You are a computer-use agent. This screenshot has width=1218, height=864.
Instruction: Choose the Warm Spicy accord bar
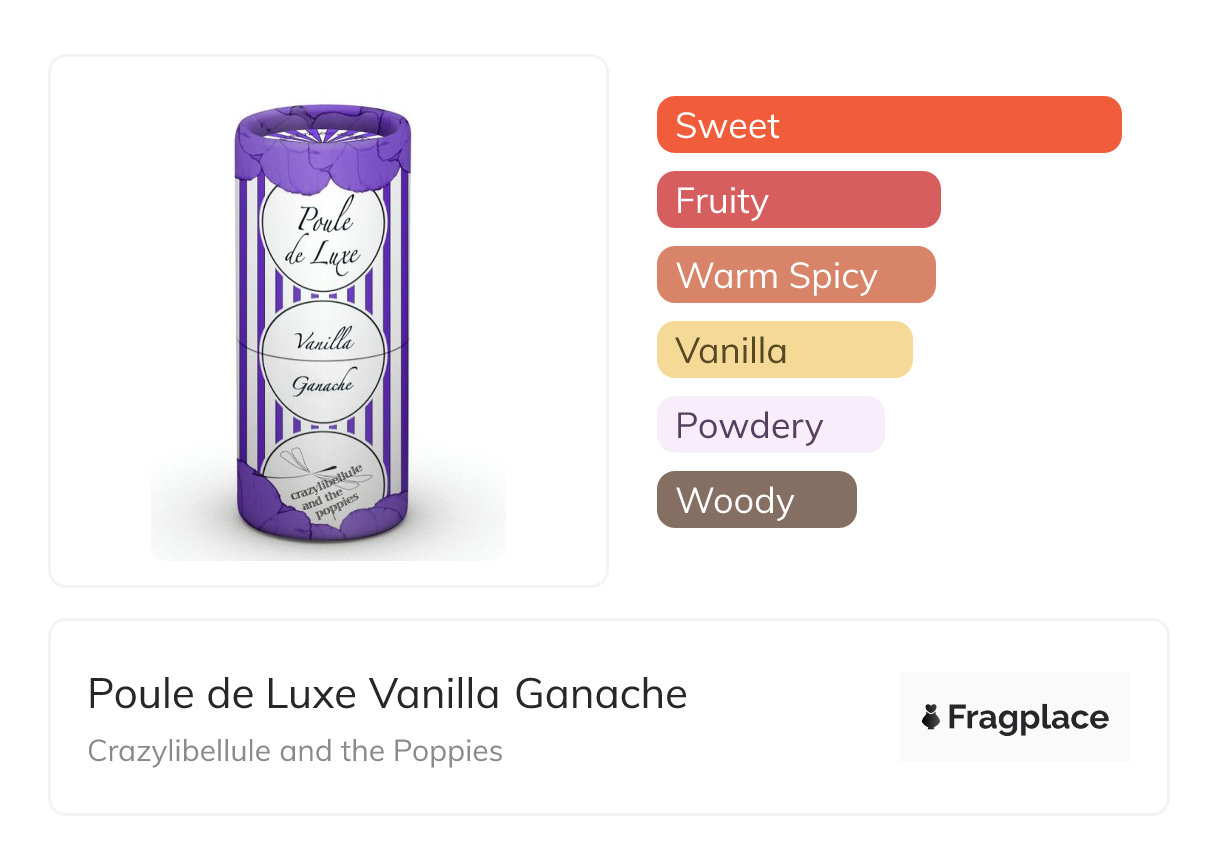coord(795,275)
